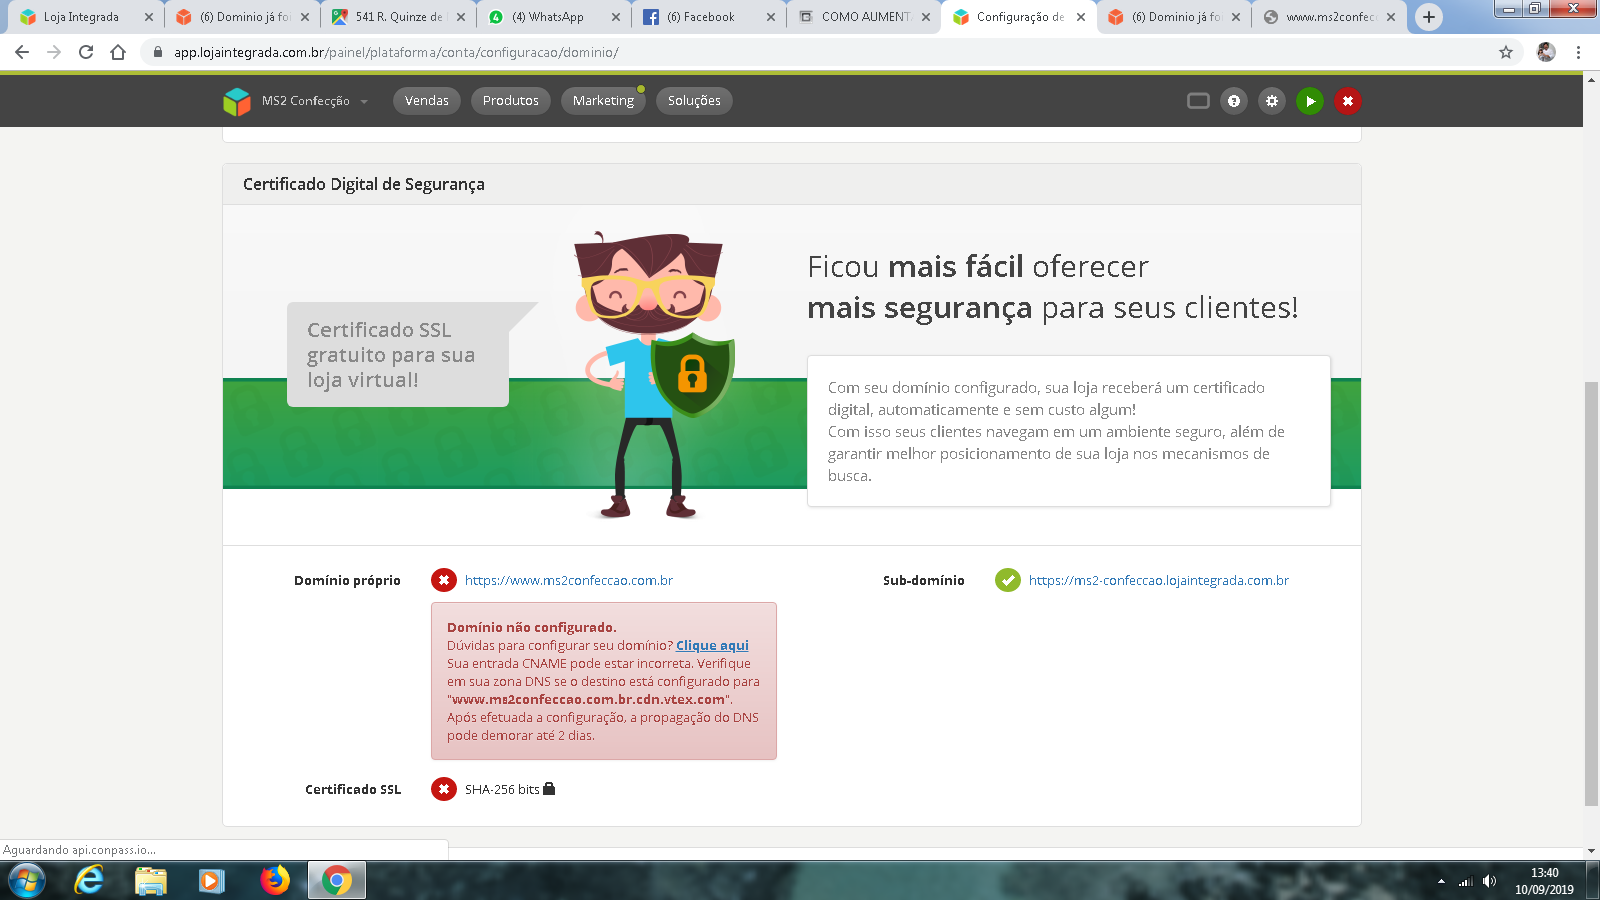Click the 'Certificado SSL' label
Viewport: 1600px width, 900px height.
coord(353,789)
